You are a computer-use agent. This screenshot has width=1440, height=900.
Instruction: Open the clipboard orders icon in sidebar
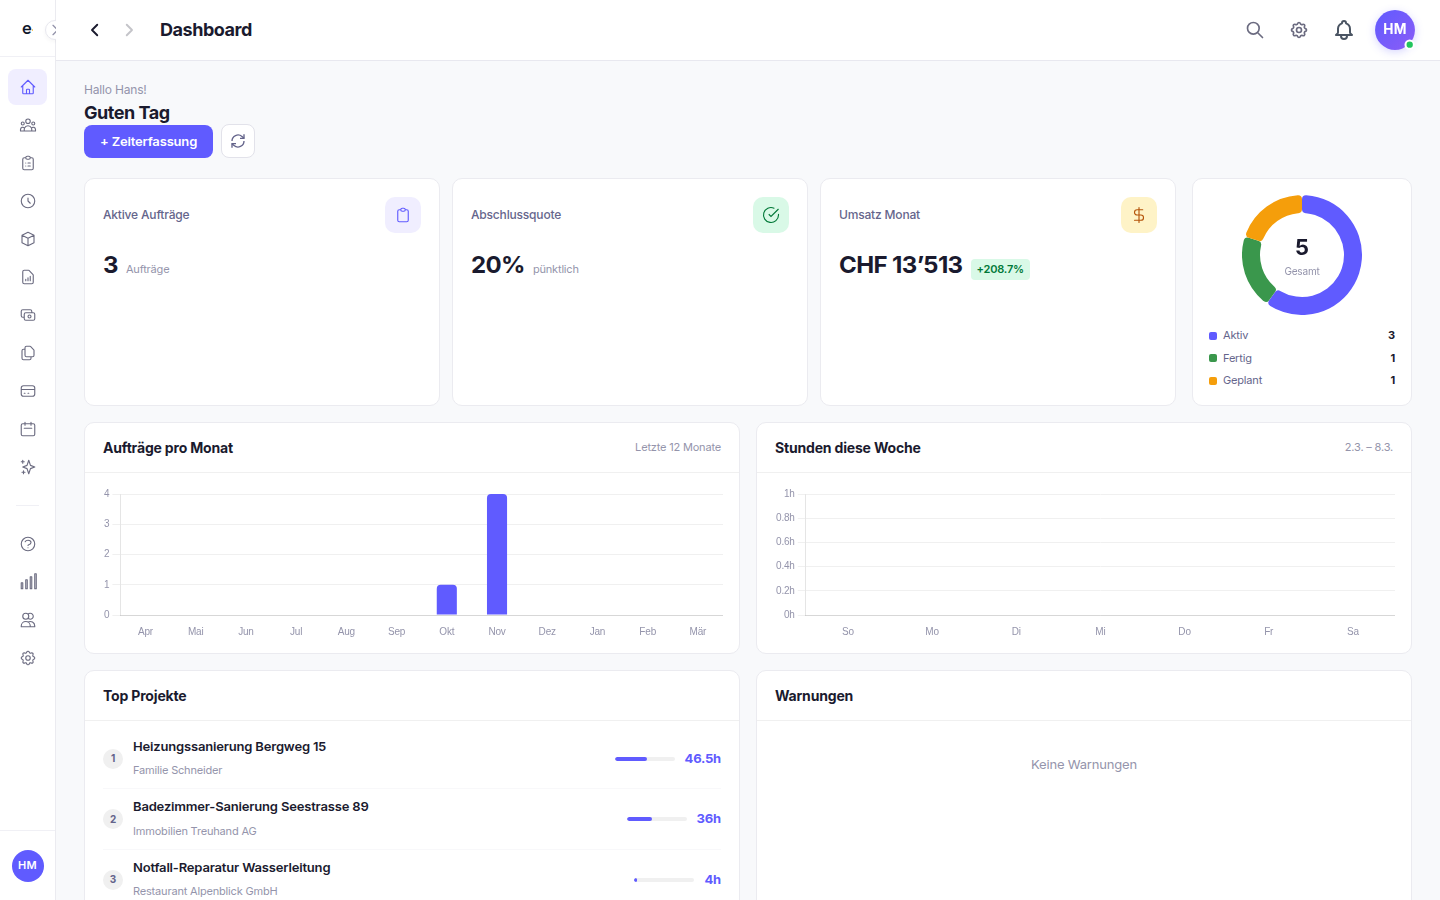tap(28, 163)
